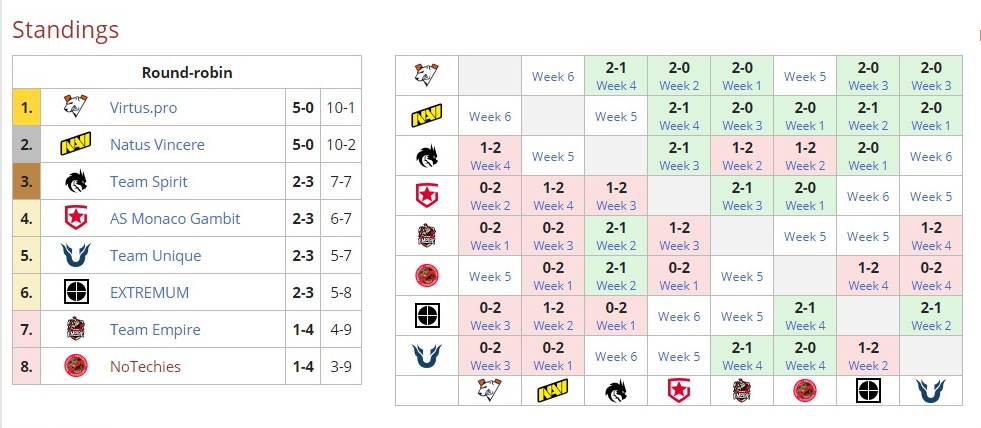Image resolution: width=981 pixels, height=428 pixels.
Task: Open Team Empire logo in standings list
Action: [x=75, y=330]
